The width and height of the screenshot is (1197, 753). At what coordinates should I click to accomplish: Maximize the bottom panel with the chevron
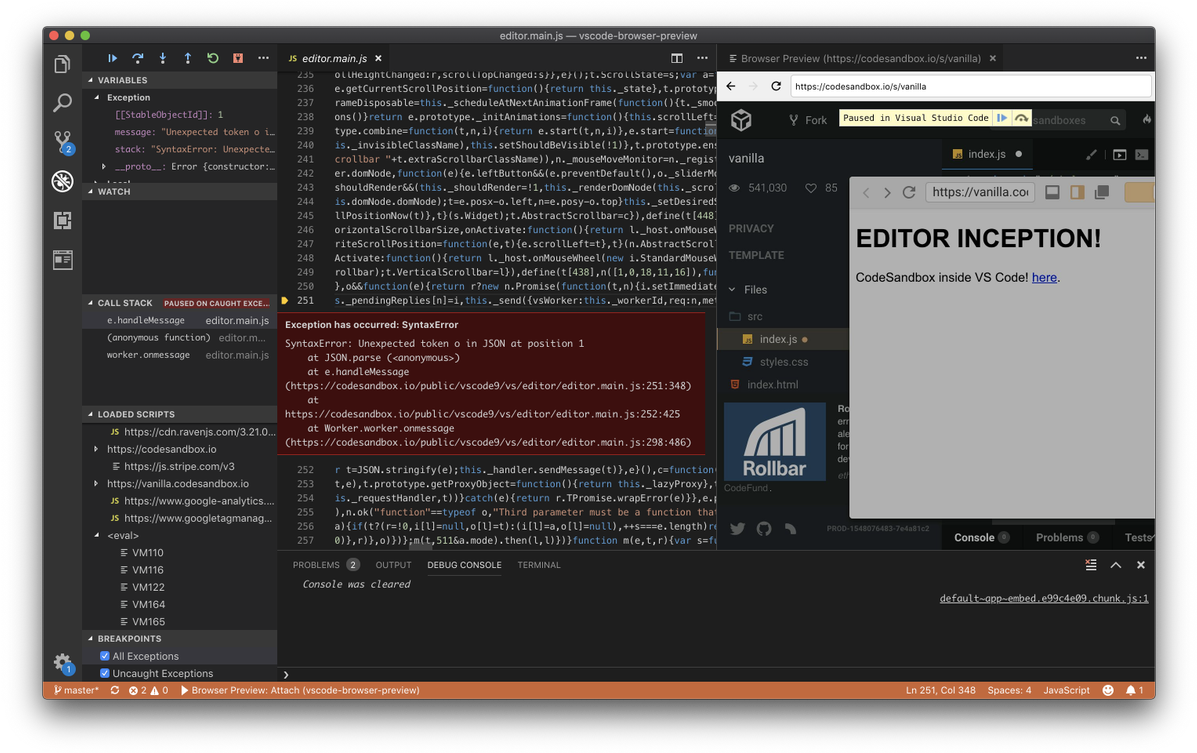(x=1116, y=565)
